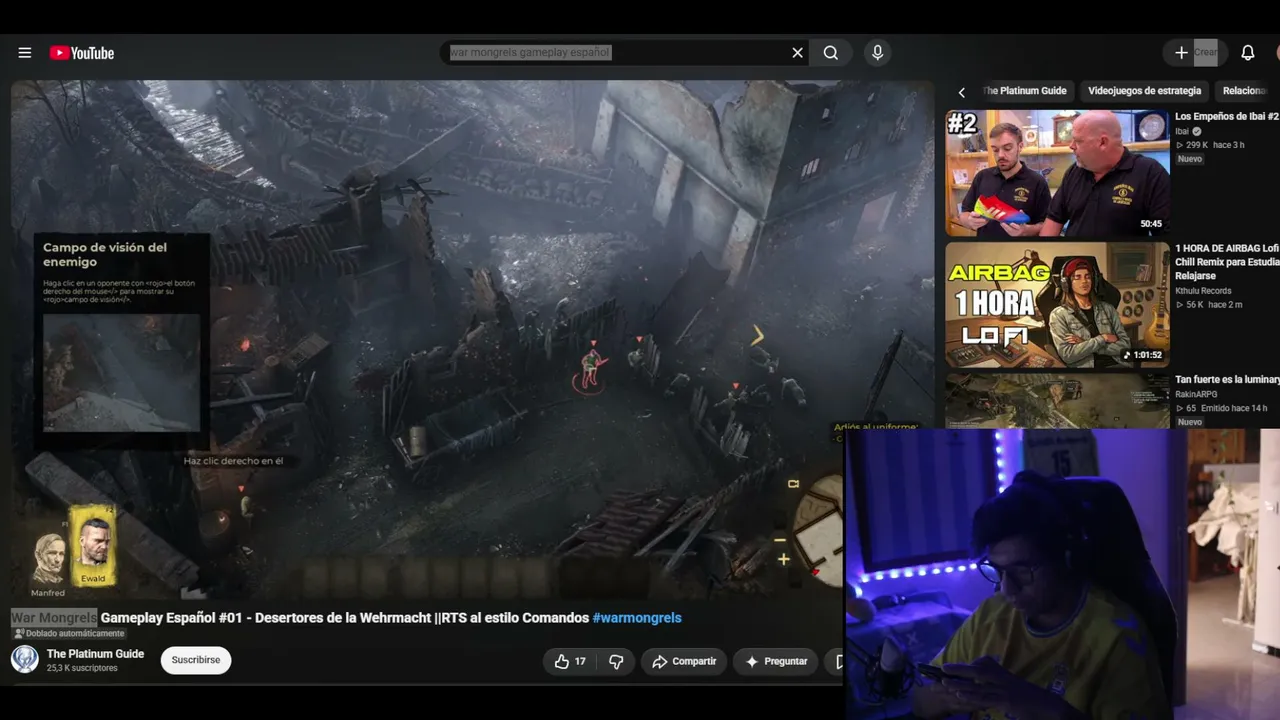Select the 'Videojuegos de estrategia' chip
Screen dimensions: 1280x720
point(1145,91)
